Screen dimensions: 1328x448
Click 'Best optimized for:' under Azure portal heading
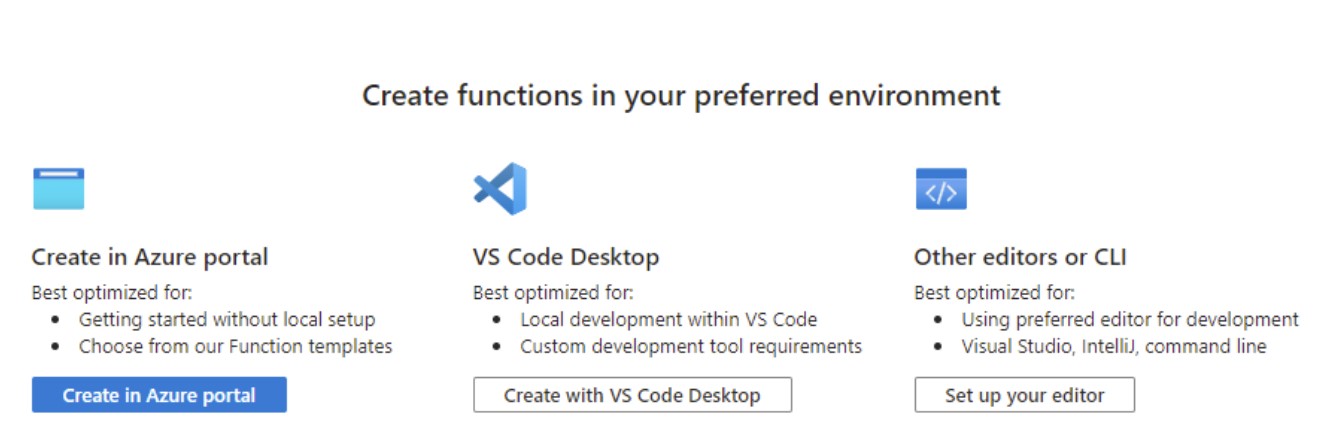point(112,293)
